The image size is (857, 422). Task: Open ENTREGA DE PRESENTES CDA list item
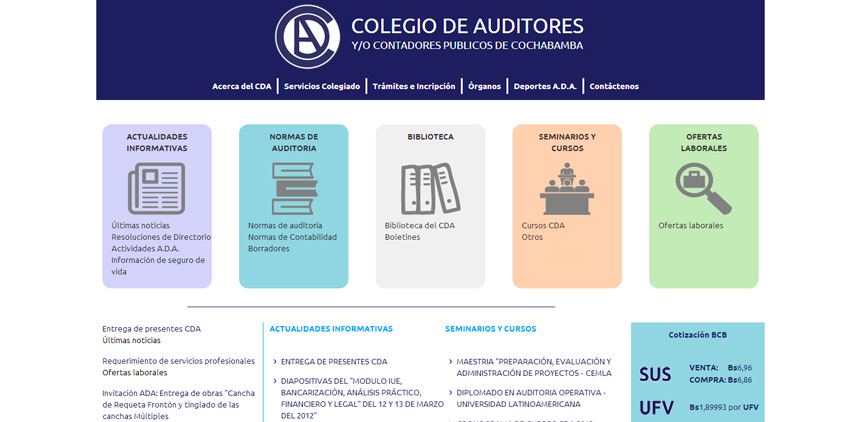(x=334, y=362)
